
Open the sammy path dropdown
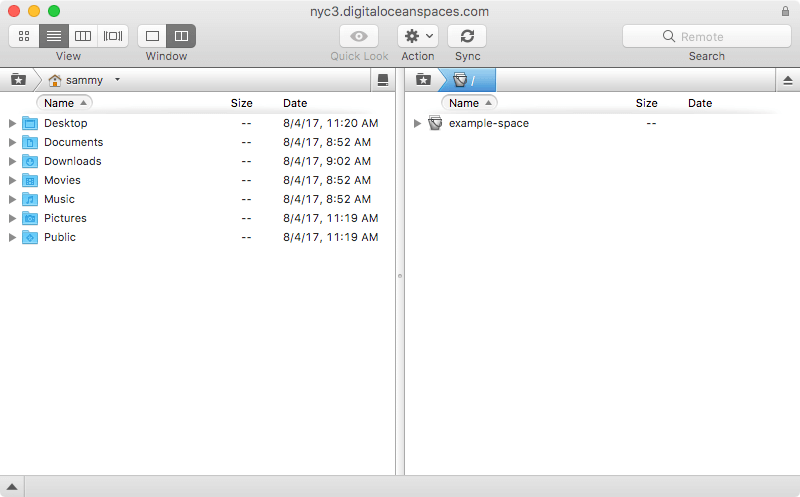[117, 80]
